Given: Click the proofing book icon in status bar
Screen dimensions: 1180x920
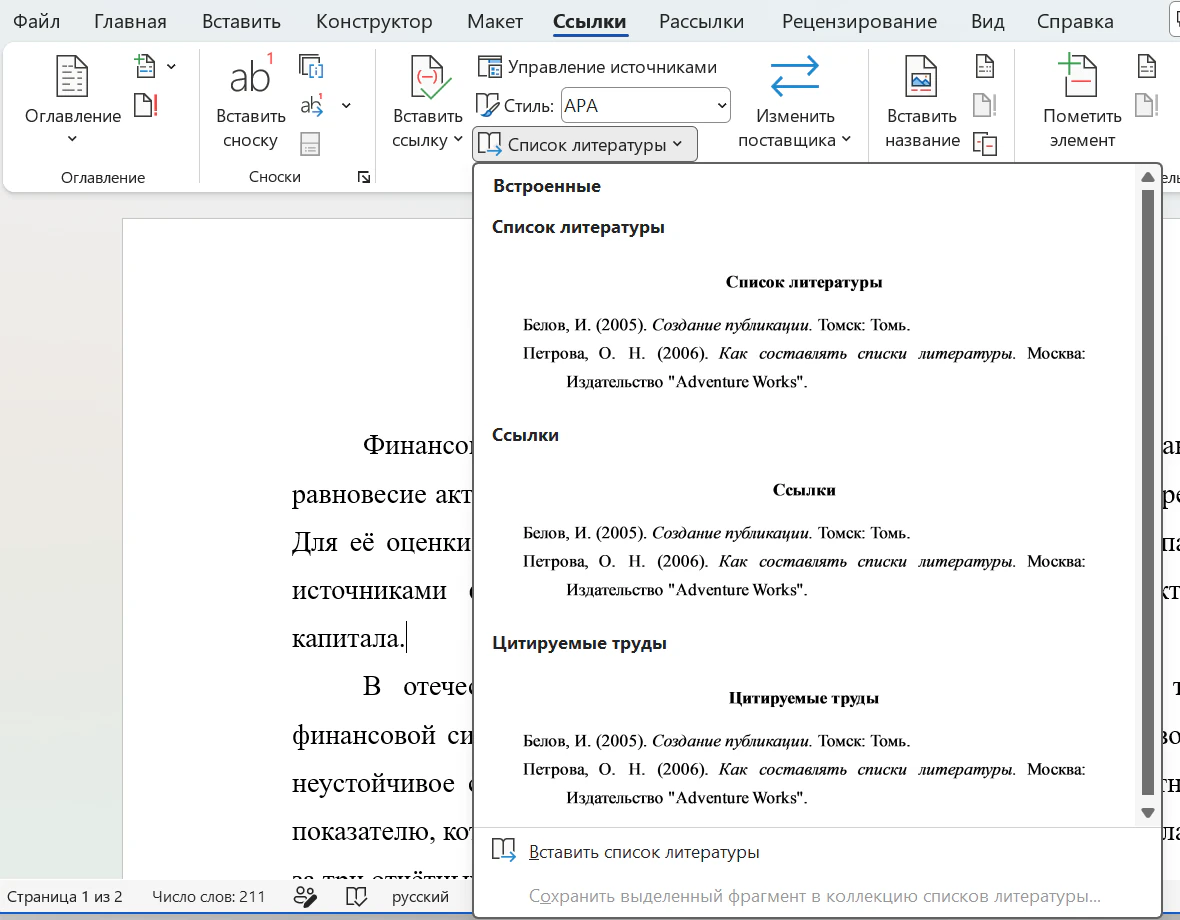Looking at the screenshot, I should pos(356,897).
